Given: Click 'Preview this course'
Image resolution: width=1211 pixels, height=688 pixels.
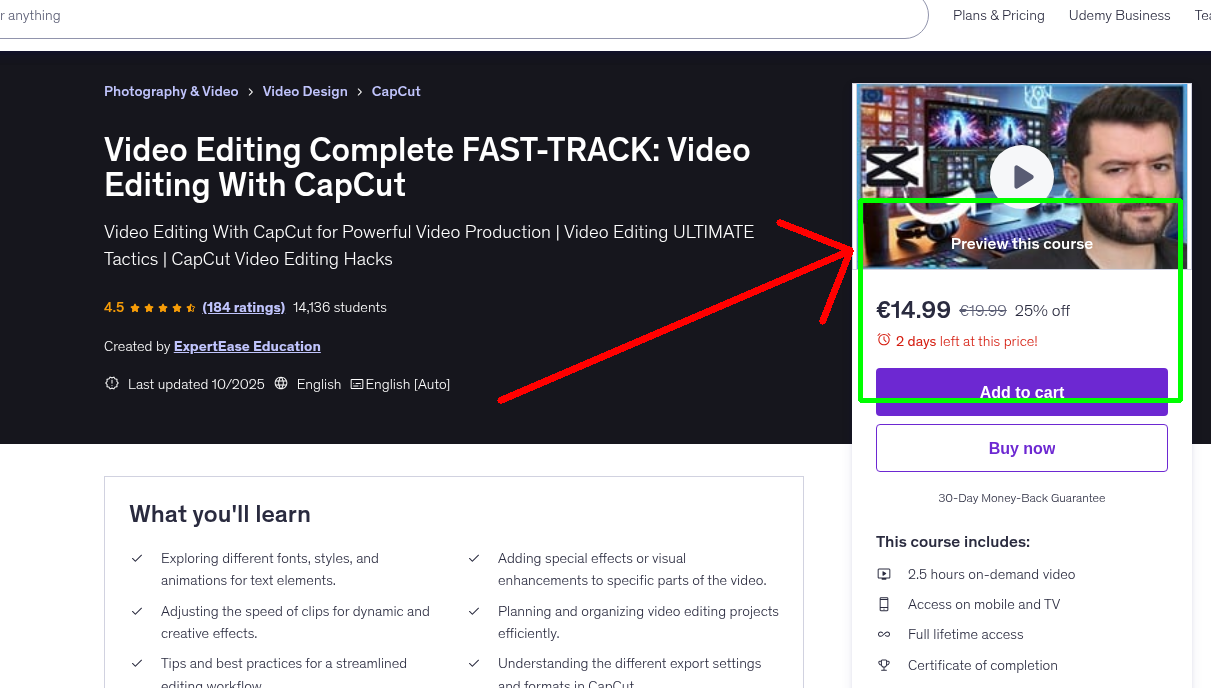Looking at the screenshot, I should (x=1021, y=243).
